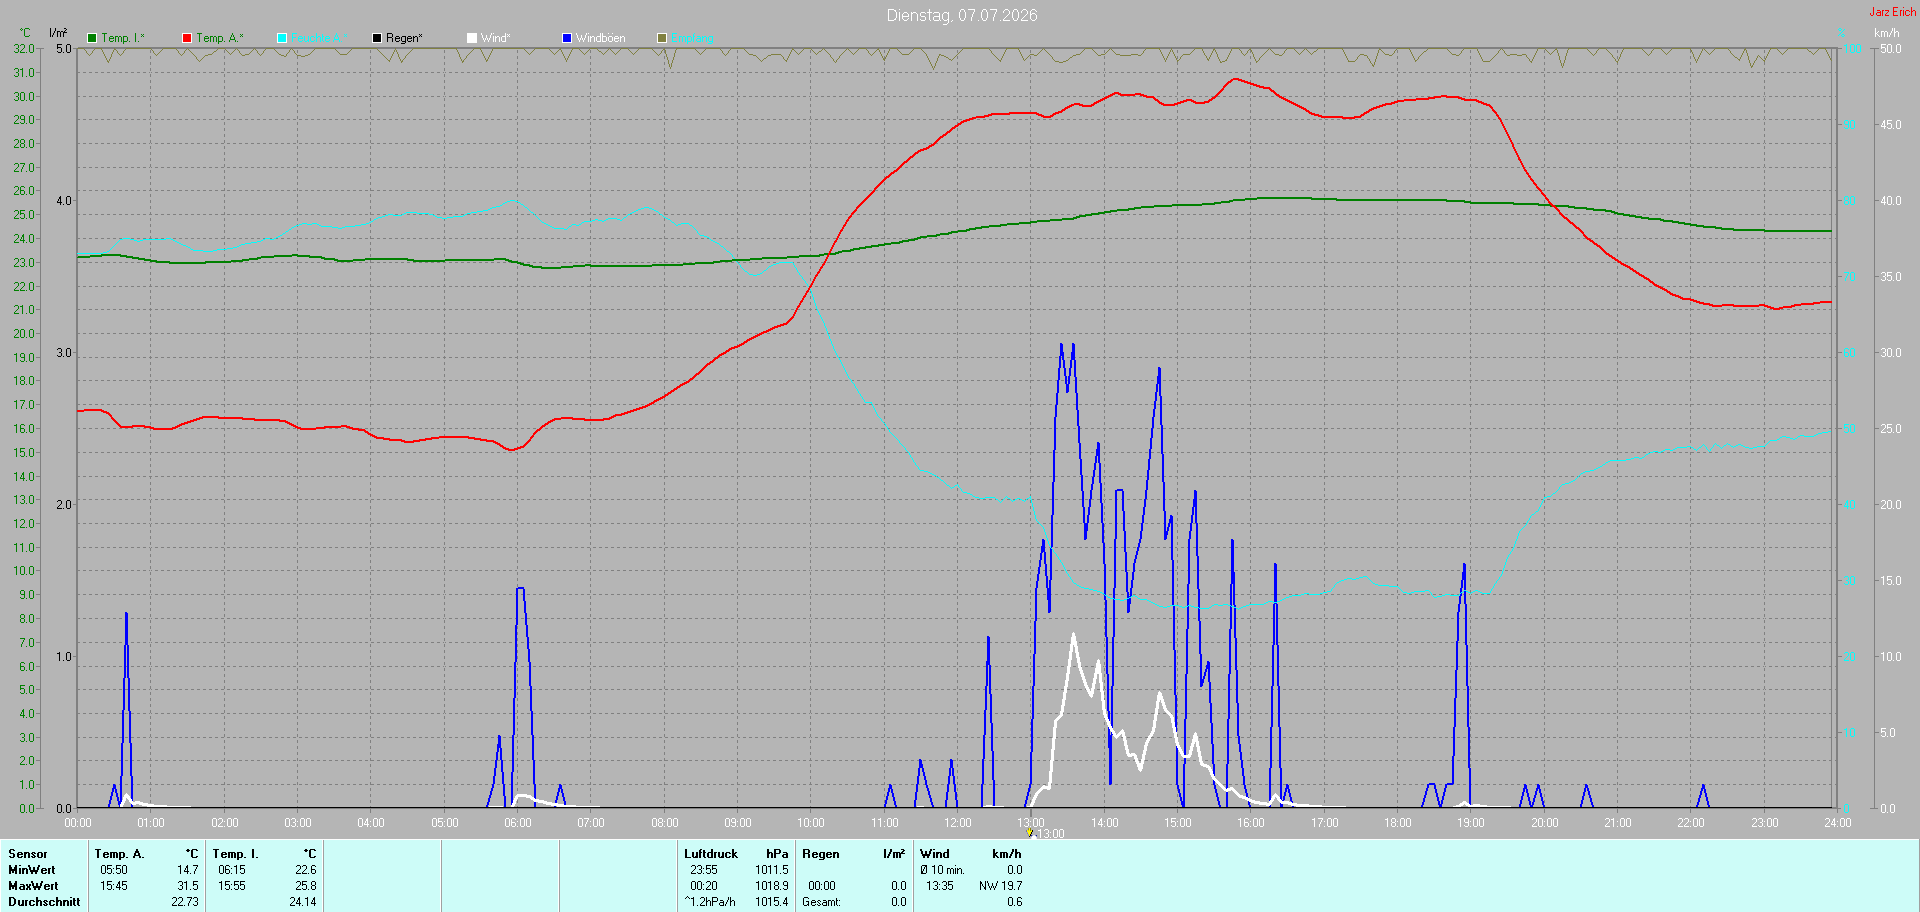Click the maximum pressure value '1018.9'
The height and width of the screenshot is (912, 1920).
(x=772, y=886)
